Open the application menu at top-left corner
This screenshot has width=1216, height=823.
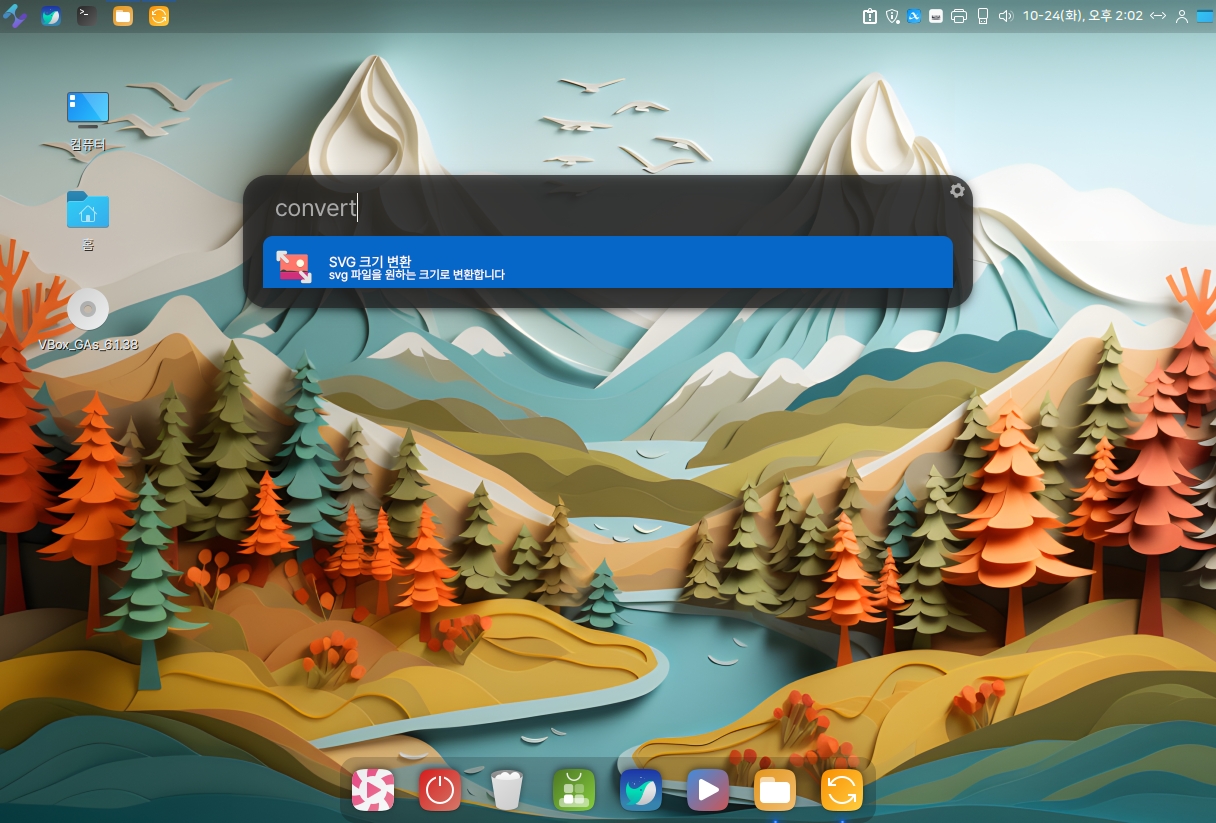pyautogui.click(x=15, y=16)
